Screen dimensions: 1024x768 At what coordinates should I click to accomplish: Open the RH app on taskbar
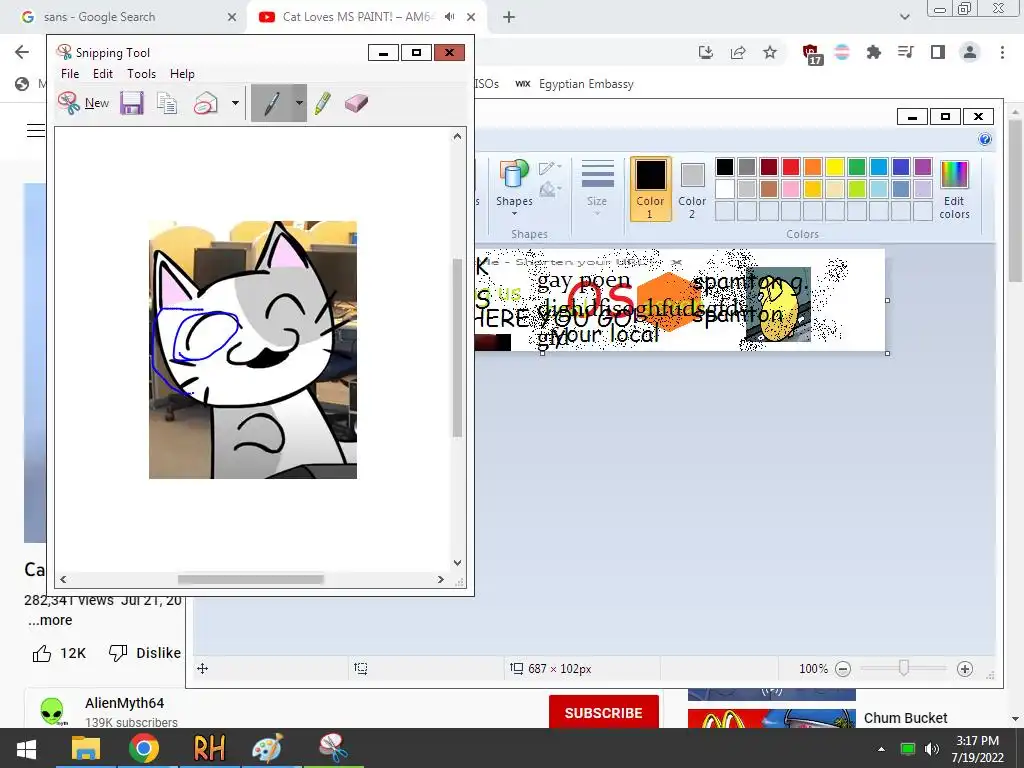[209, 748]
